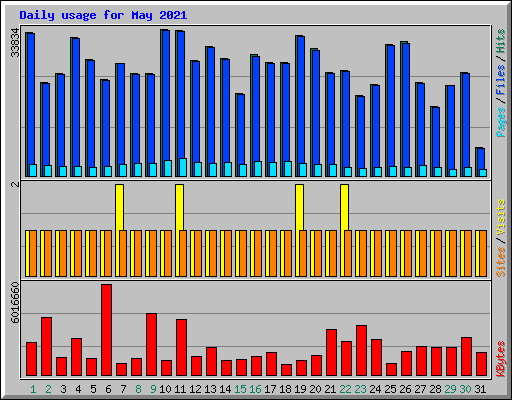
Task: Select the orange Sites bar for day 15
Action: pyautogui.click(x=243, y=253)
